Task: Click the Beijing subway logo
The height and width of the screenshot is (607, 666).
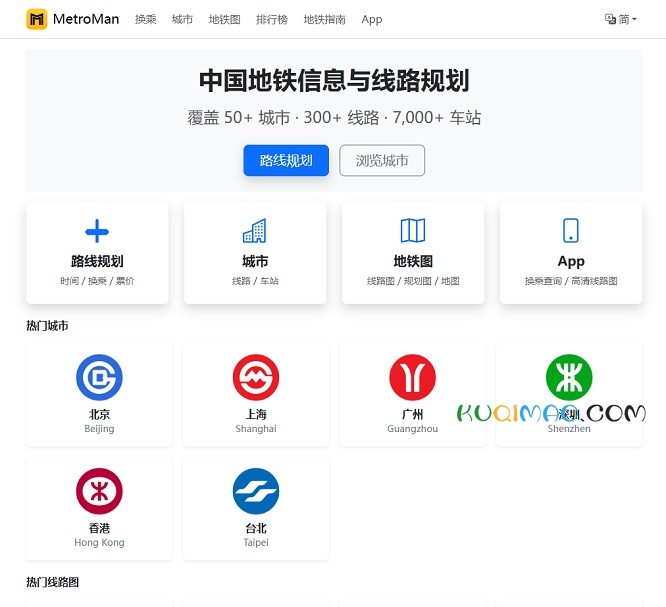Action: click(x=99, y=377)
